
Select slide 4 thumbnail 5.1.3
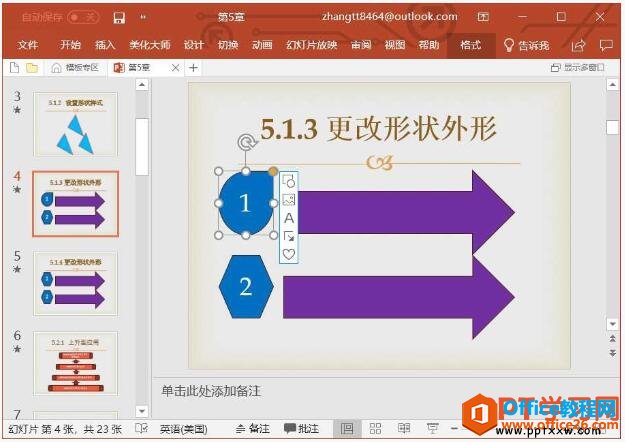(x=76, y=204)
